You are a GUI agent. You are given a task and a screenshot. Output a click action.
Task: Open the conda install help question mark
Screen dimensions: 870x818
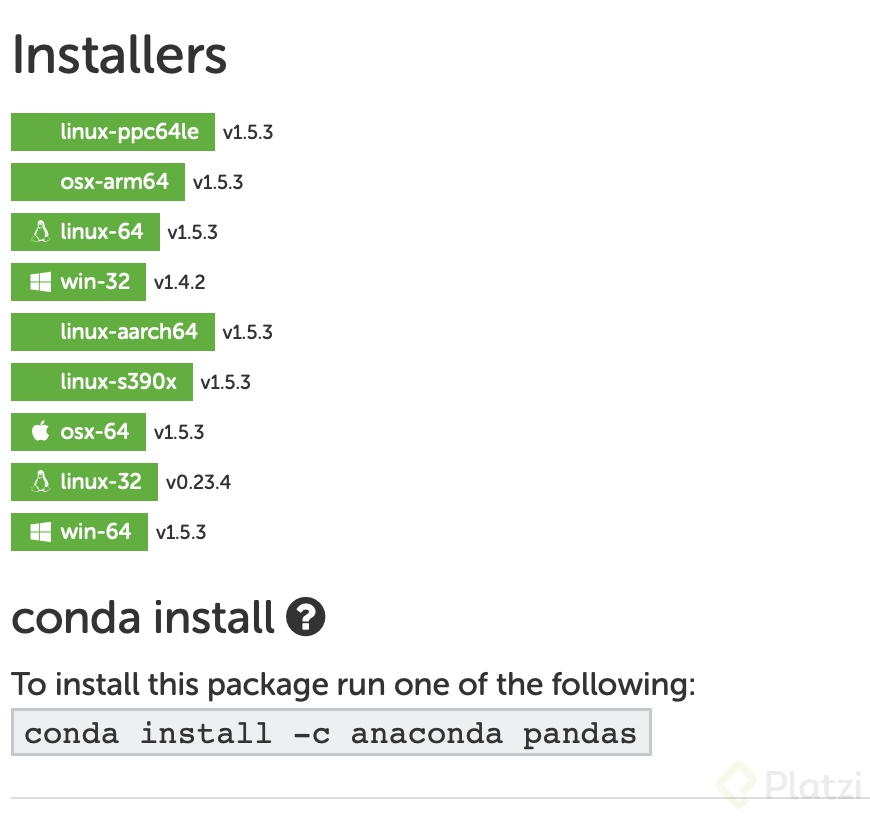305,618
